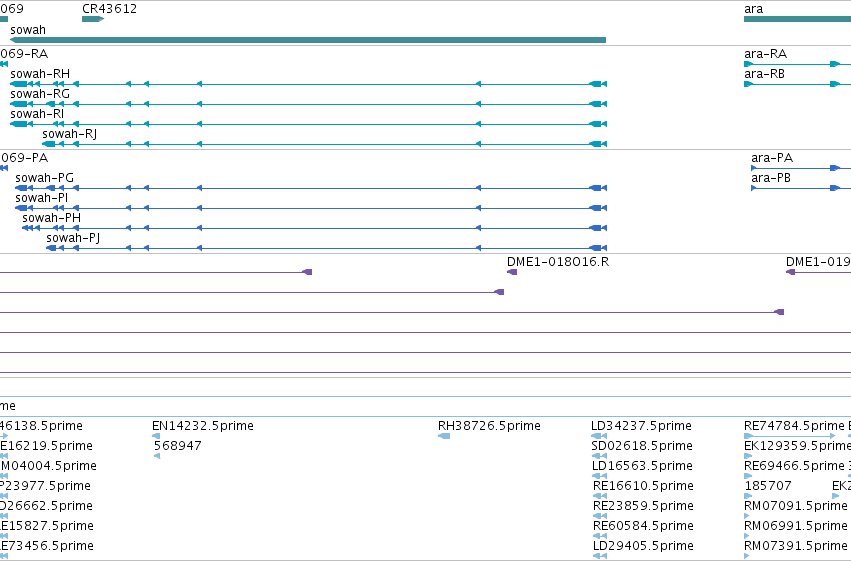This screenshot has height=561, width=851.
Task: Click the ara-RA transcript label
Action: tap(765, 54)
